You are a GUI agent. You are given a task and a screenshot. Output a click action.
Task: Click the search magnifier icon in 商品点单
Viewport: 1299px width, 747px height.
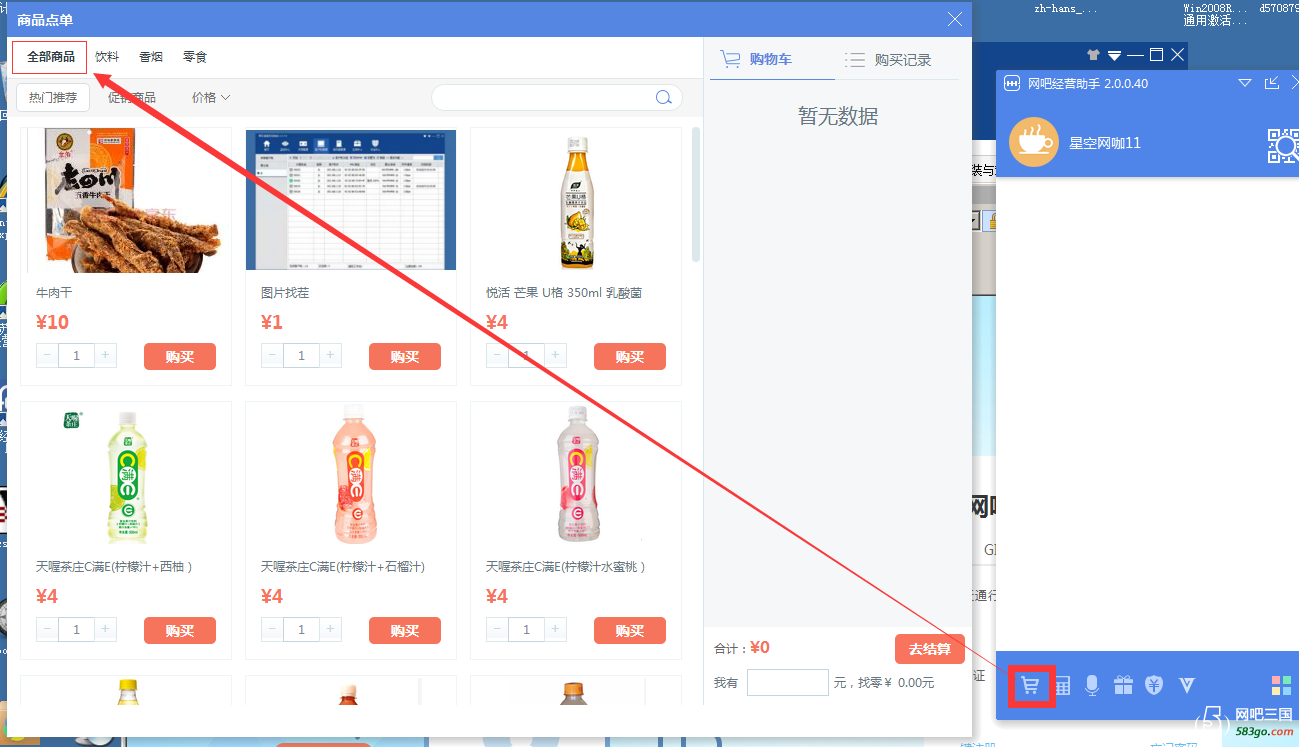point(663,97)
